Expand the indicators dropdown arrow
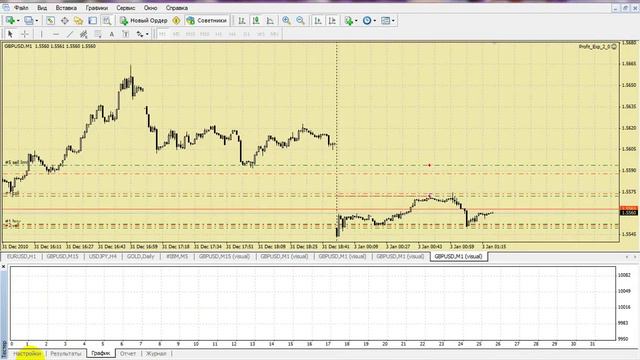The width and height of the screenshot is (640, 360). (x=356, y=20)
